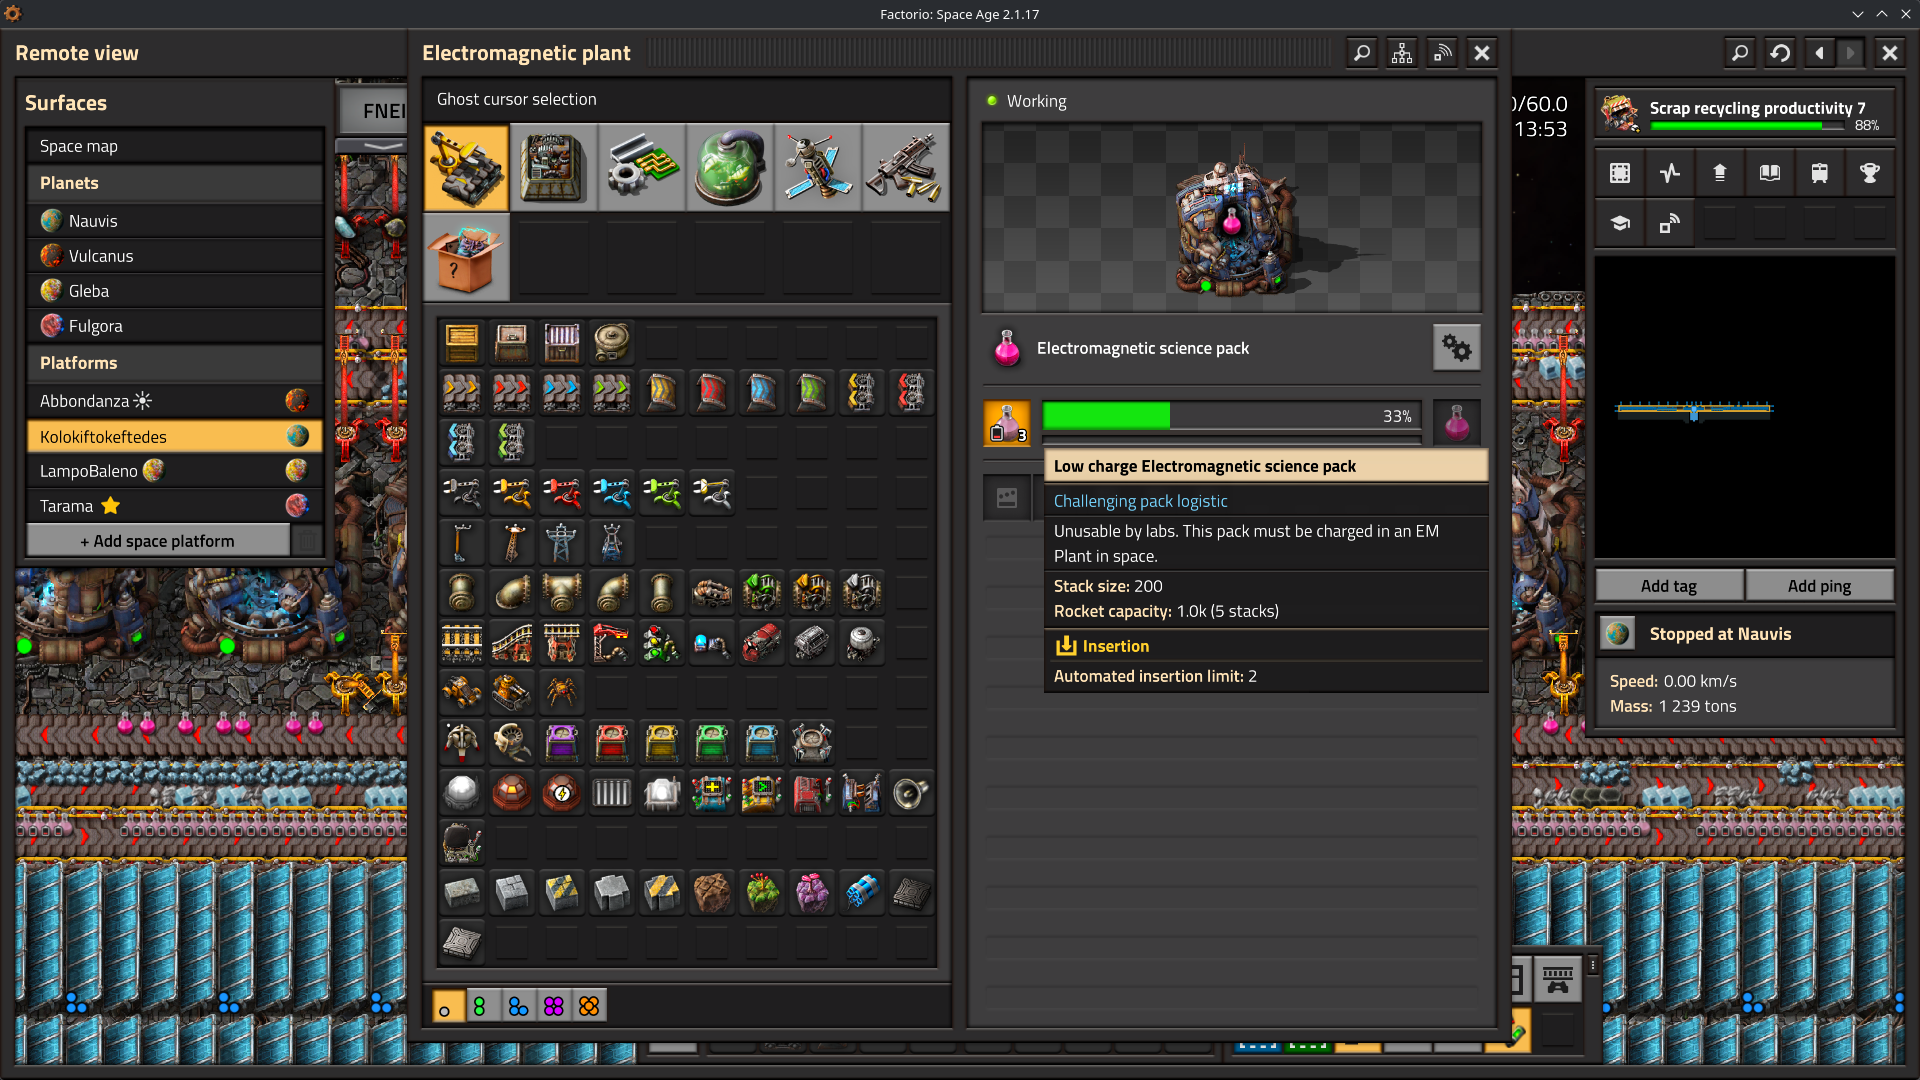
Task: Choose the programmable speaker
Action: click(x=911, y=792)
